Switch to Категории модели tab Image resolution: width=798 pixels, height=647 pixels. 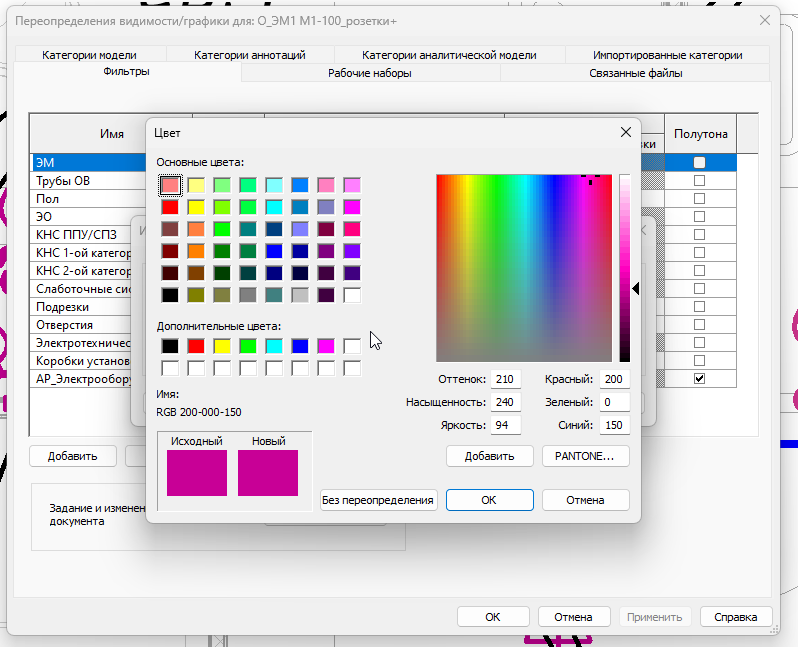click(x=90, y=55)
